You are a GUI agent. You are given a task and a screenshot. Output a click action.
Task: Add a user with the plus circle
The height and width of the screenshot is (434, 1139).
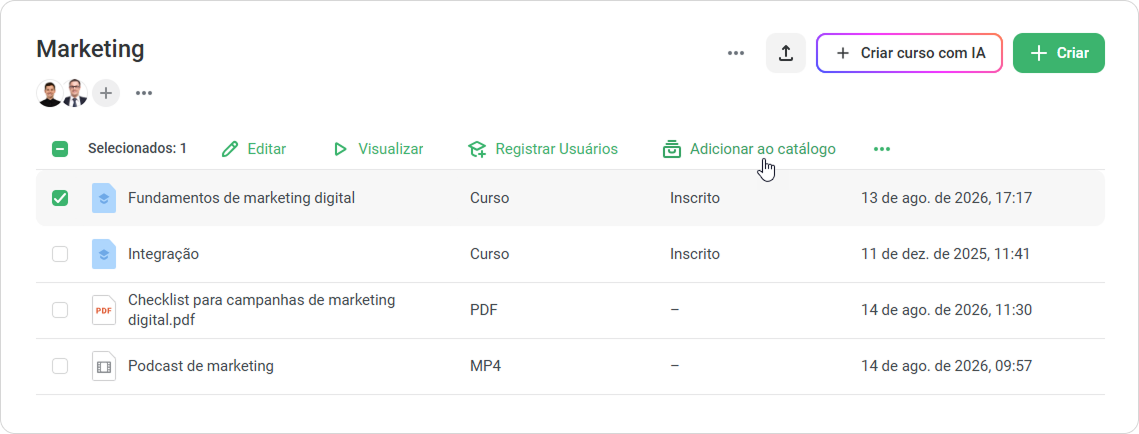[106, 93]
